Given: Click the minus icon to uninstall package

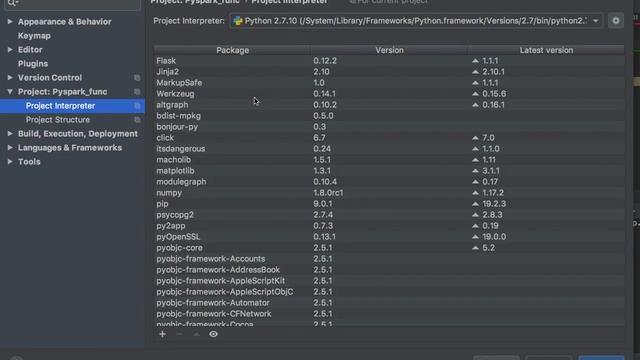Looking at the screenshot, I should coord(179,334).
